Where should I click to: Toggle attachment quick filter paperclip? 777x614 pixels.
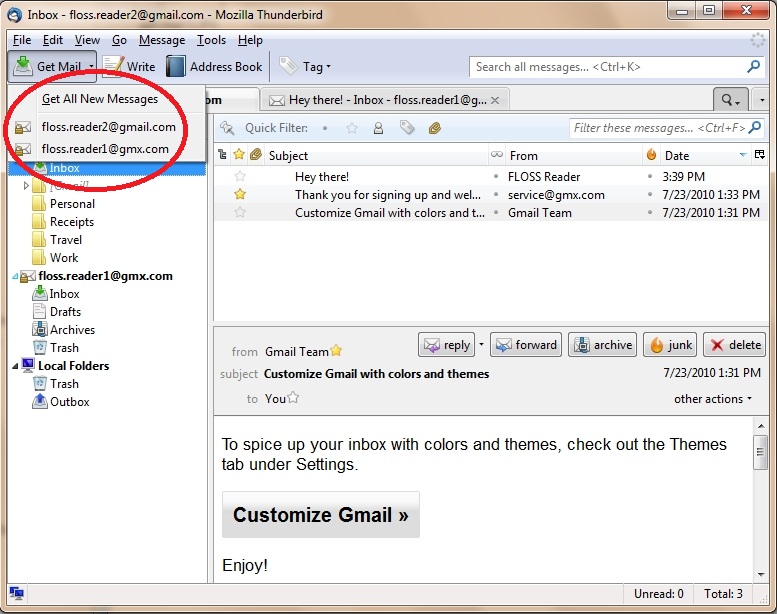pyautogui.click(x=435, y=128)
